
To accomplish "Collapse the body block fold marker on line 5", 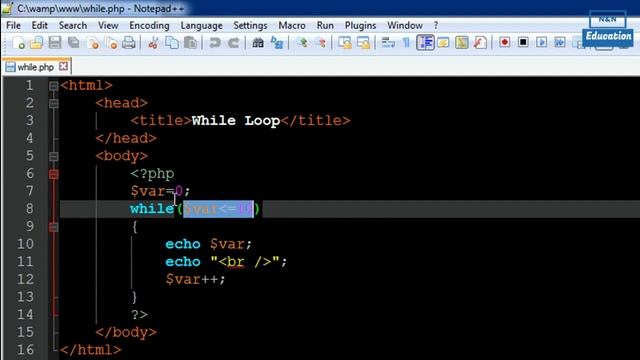I will point(53,156).
